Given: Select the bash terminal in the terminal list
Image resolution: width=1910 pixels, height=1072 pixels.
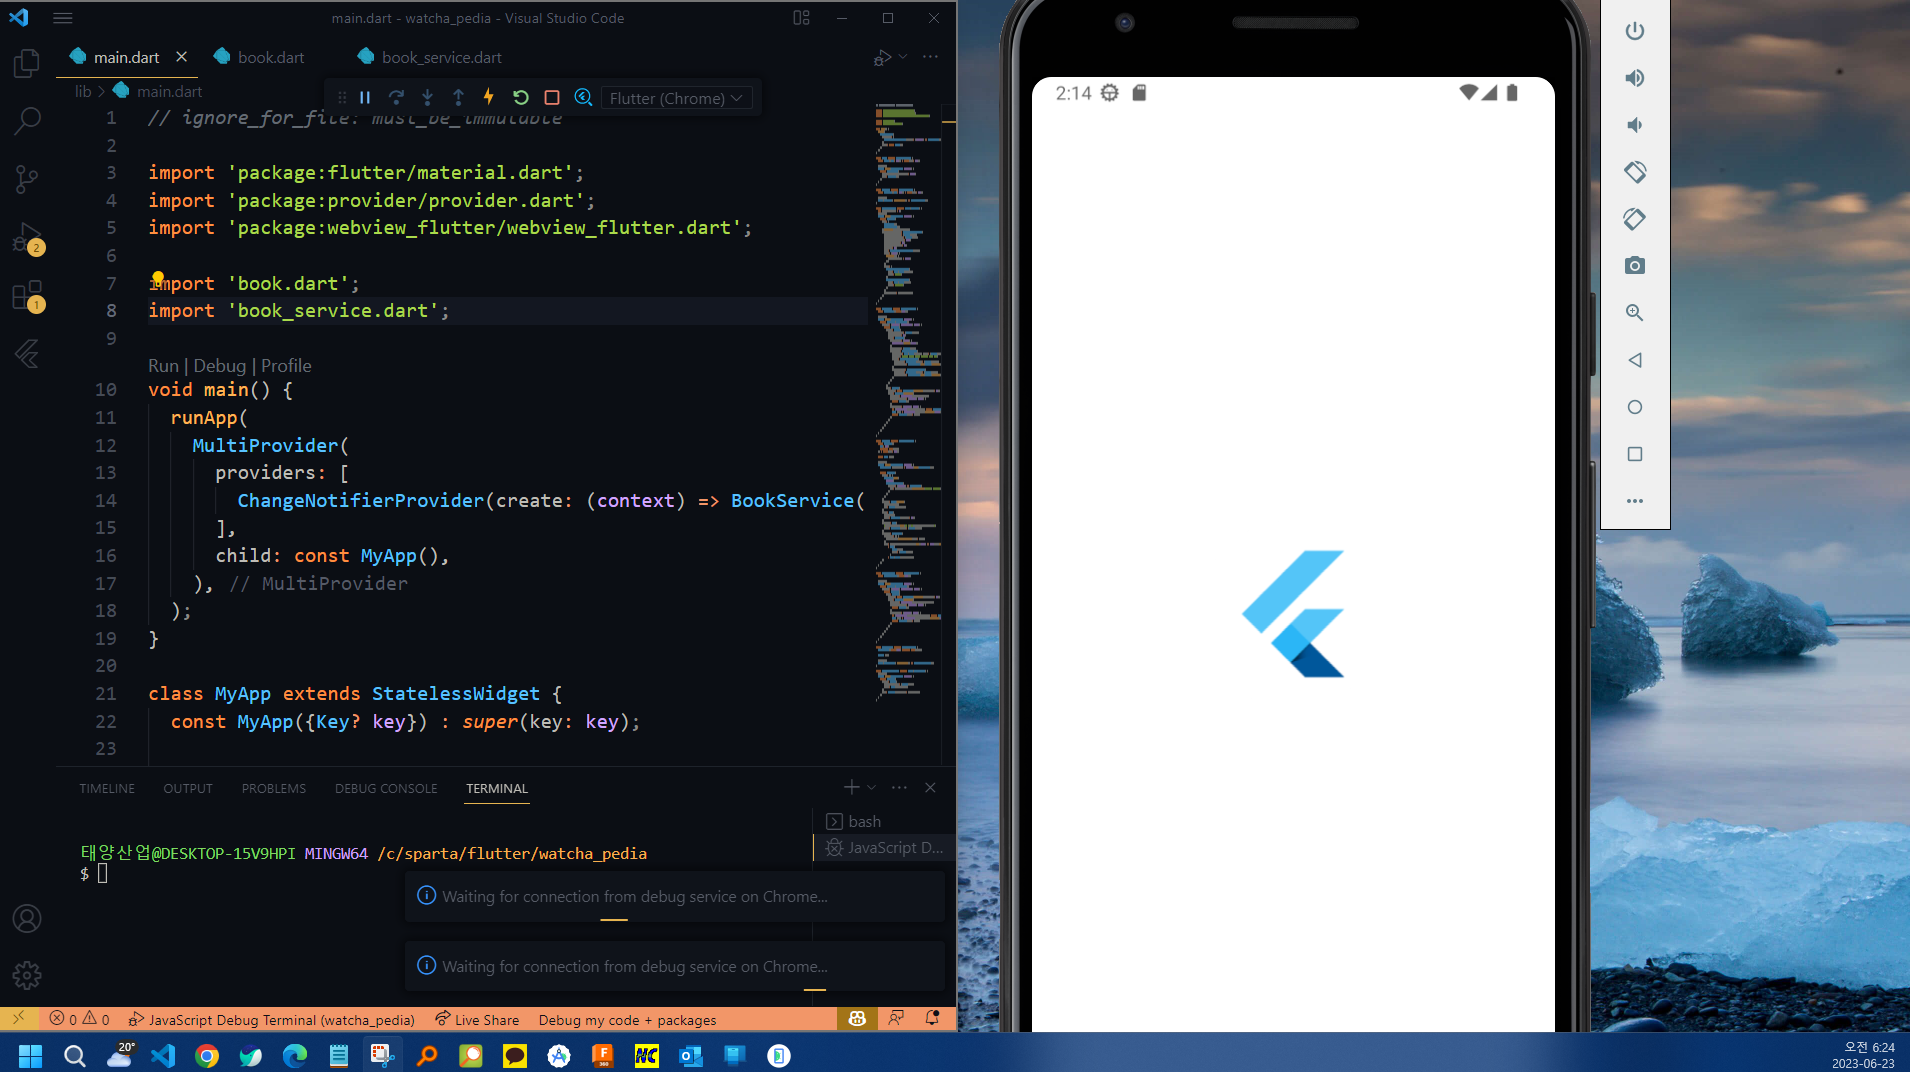Looking at the screenshot, I should coord(883,821).
